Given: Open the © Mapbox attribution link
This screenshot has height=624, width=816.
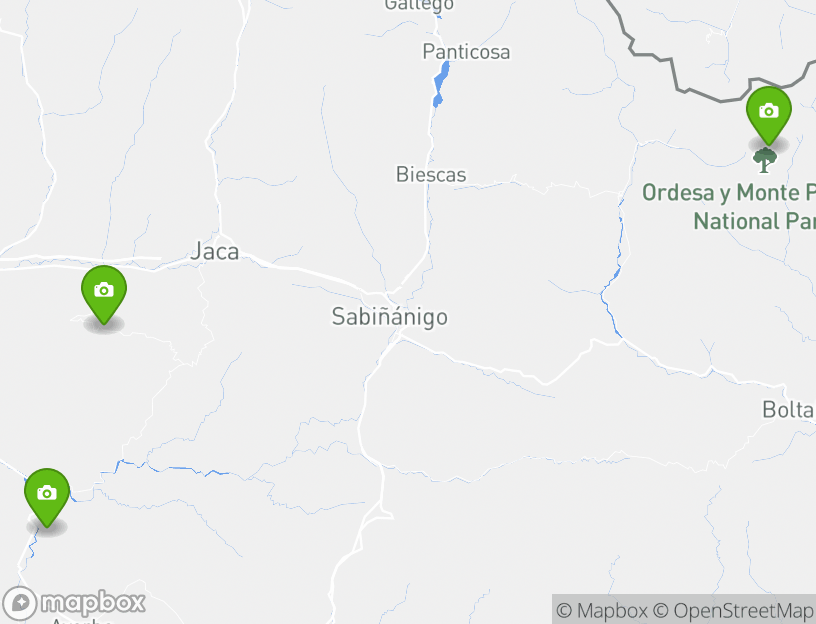Looking at the screenshot, I should click(x=602, y=610).
